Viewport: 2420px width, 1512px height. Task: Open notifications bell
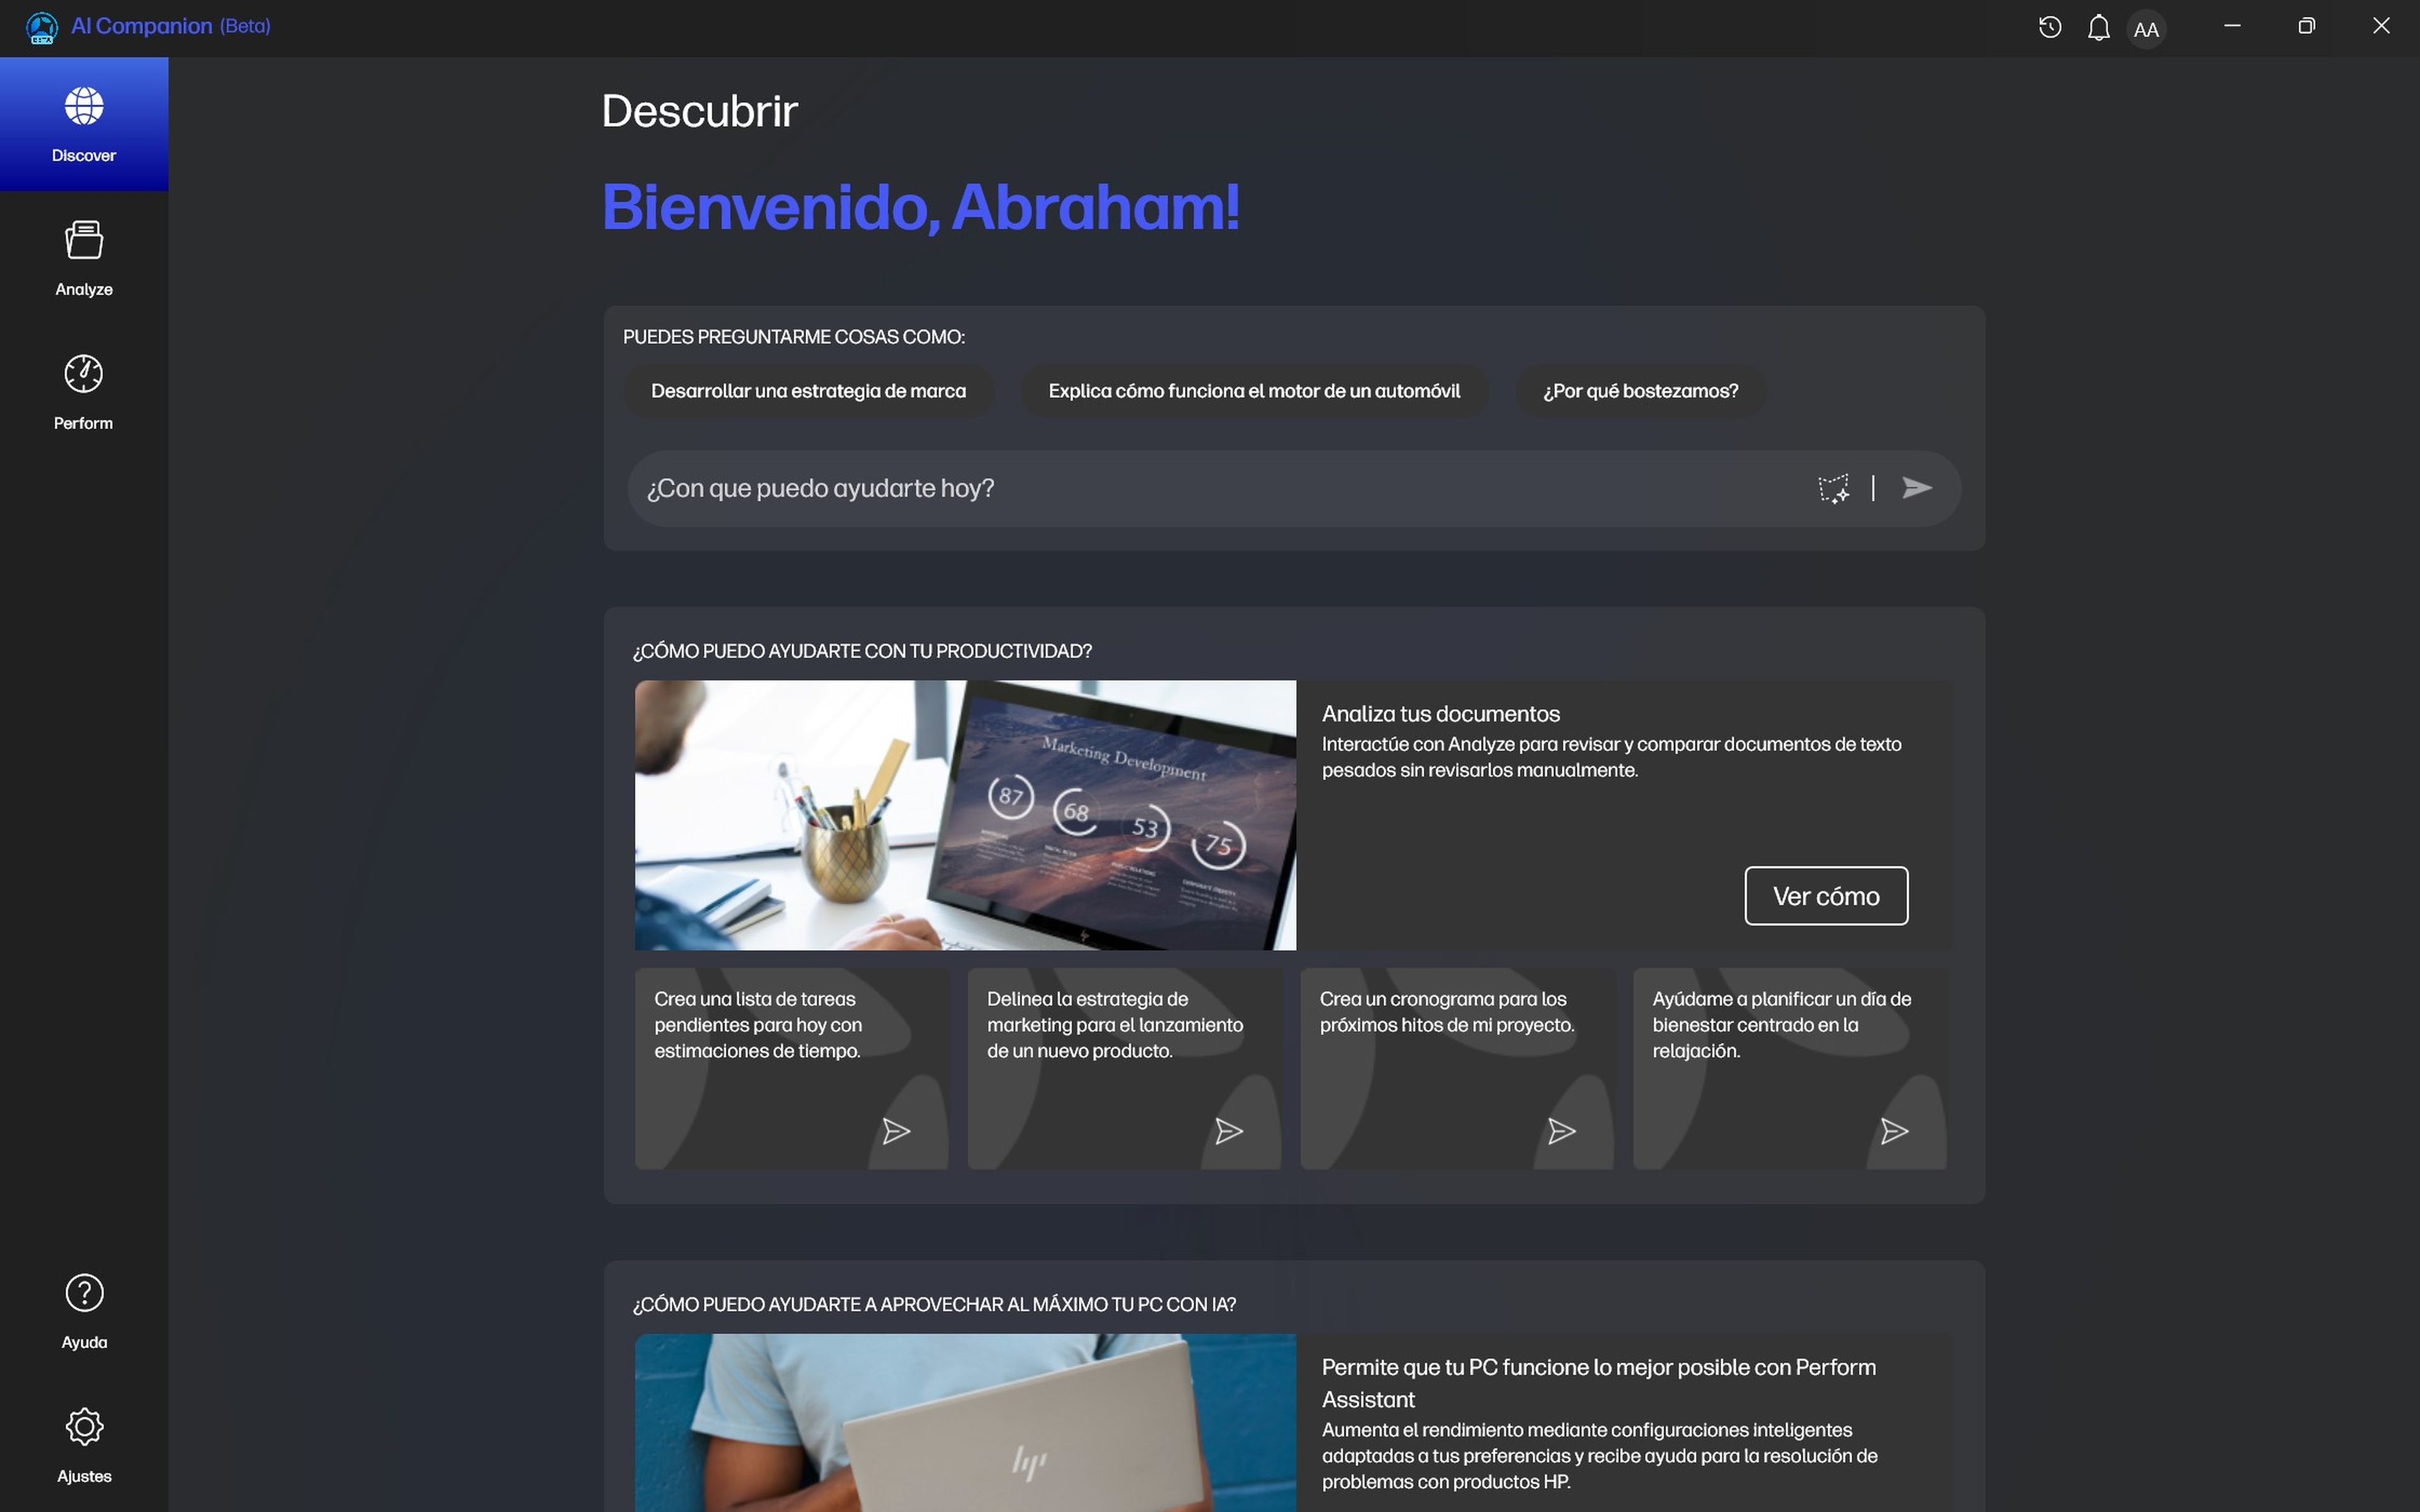click(x=2099, y=28)
